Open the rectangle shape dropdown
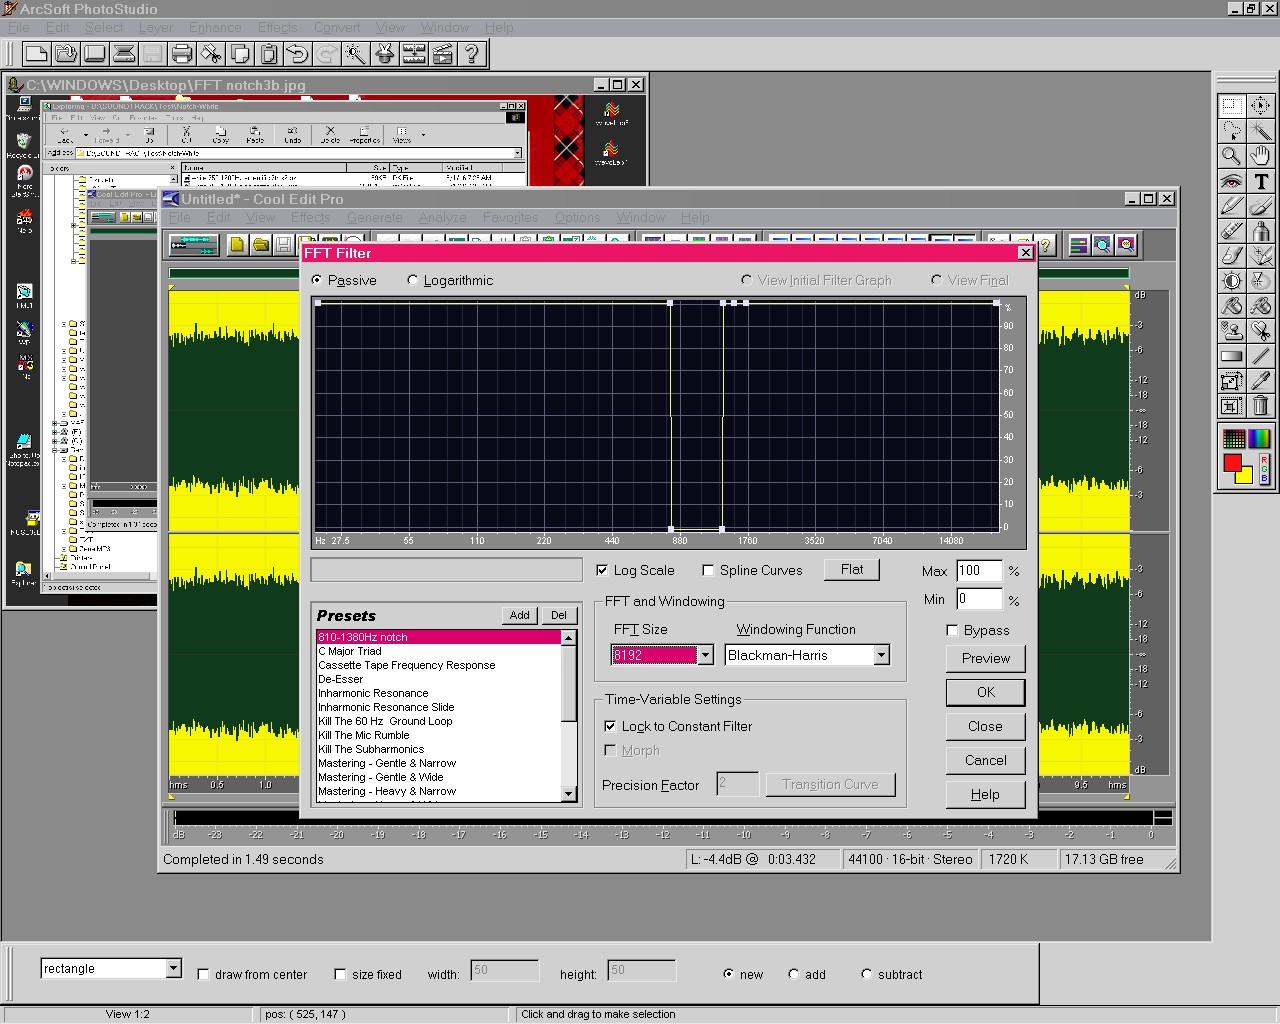Image resolution: width=1280 pixels, height=1024 pixels. point(173,968)
